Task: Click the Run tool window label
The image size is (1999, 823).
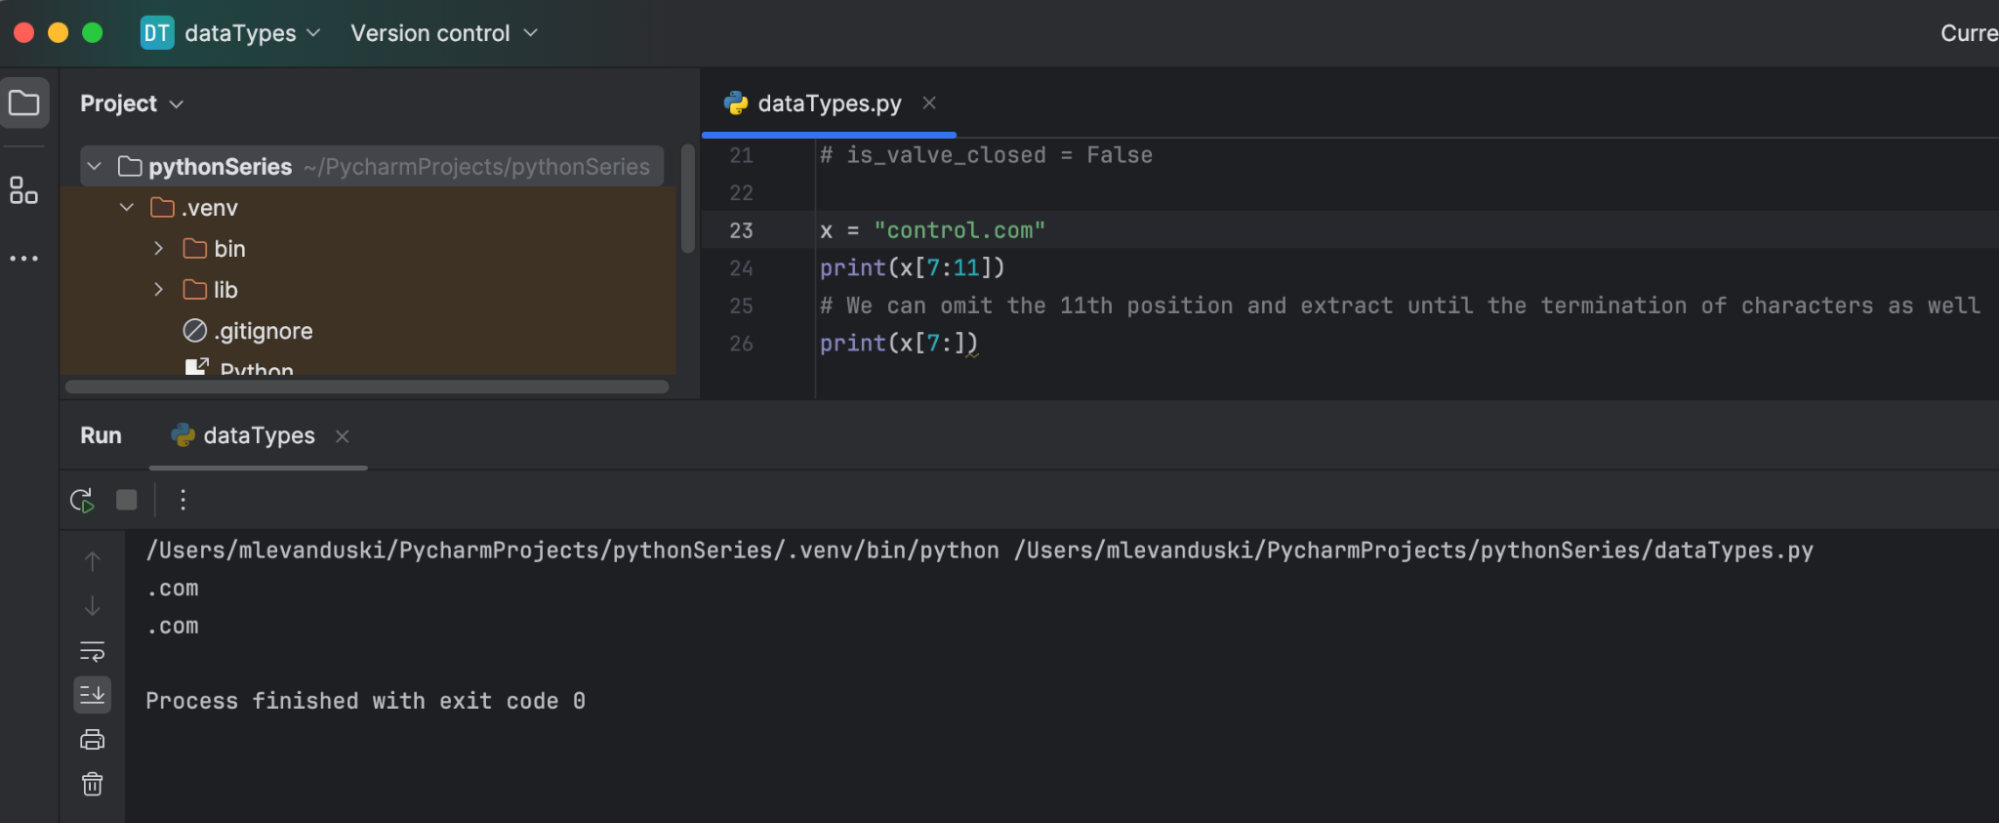Action: pos(101,436)
